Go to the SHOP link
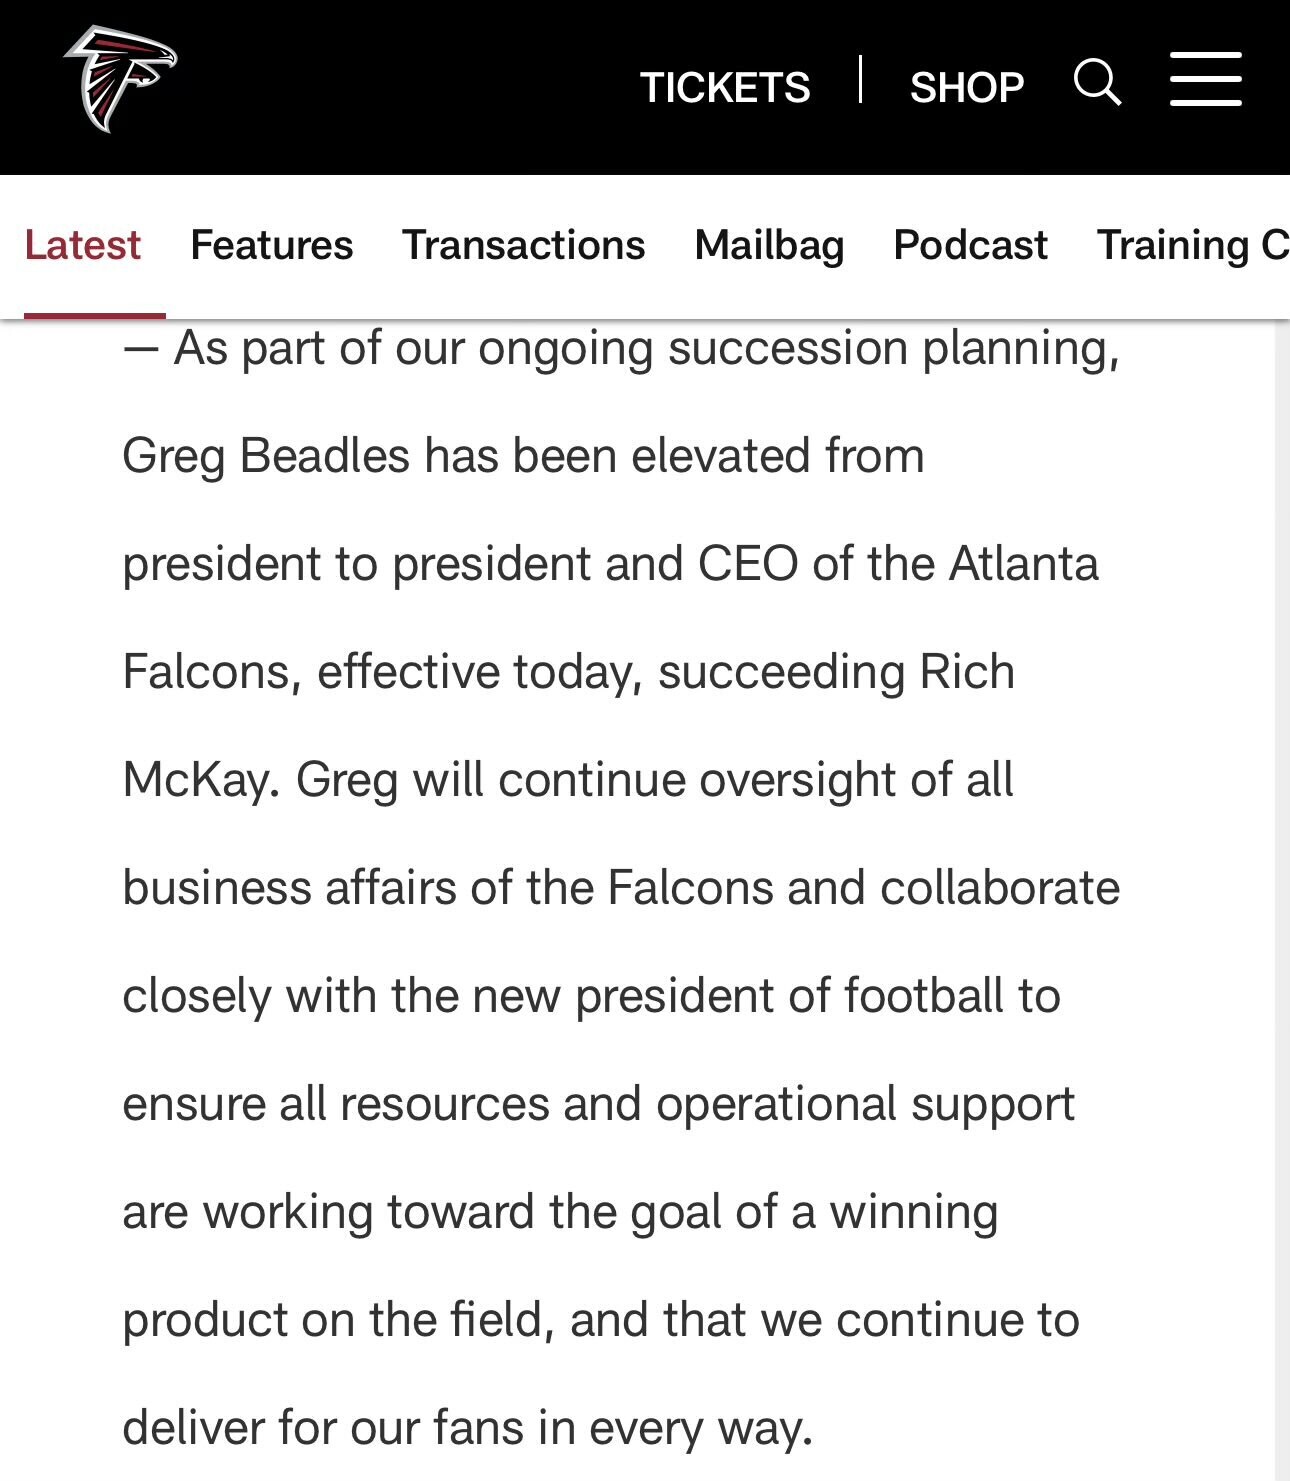Viewport: 1290px width, 1481px height. pyautogui.click(x=966, y=88)
